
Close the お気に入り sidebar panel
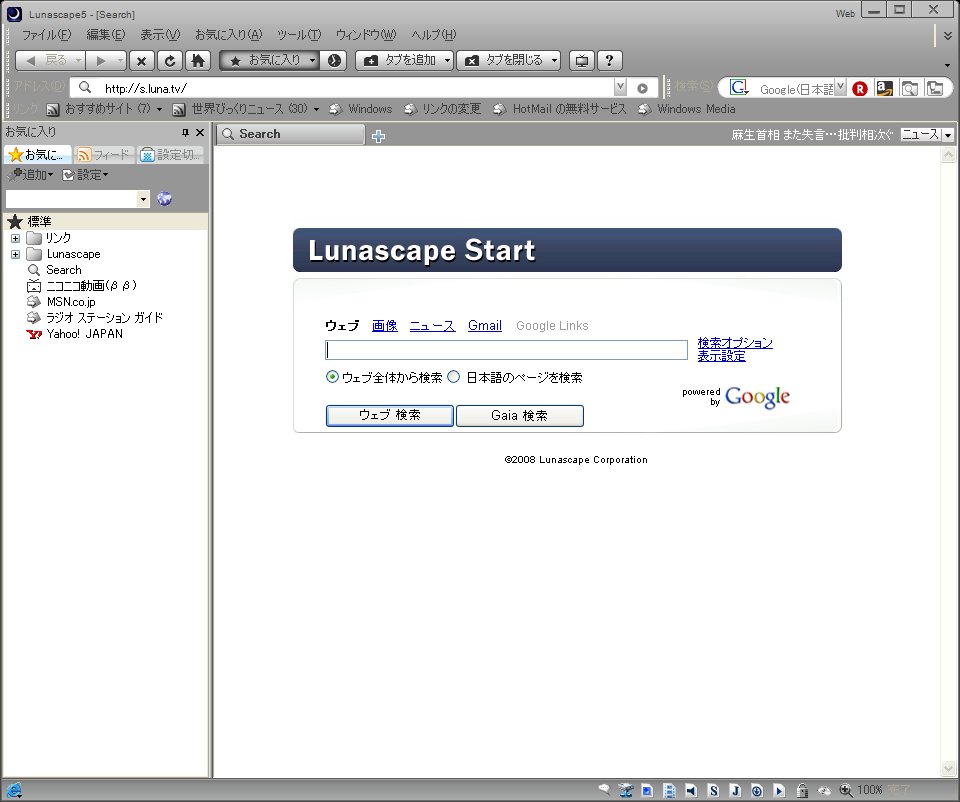point(200,132)
